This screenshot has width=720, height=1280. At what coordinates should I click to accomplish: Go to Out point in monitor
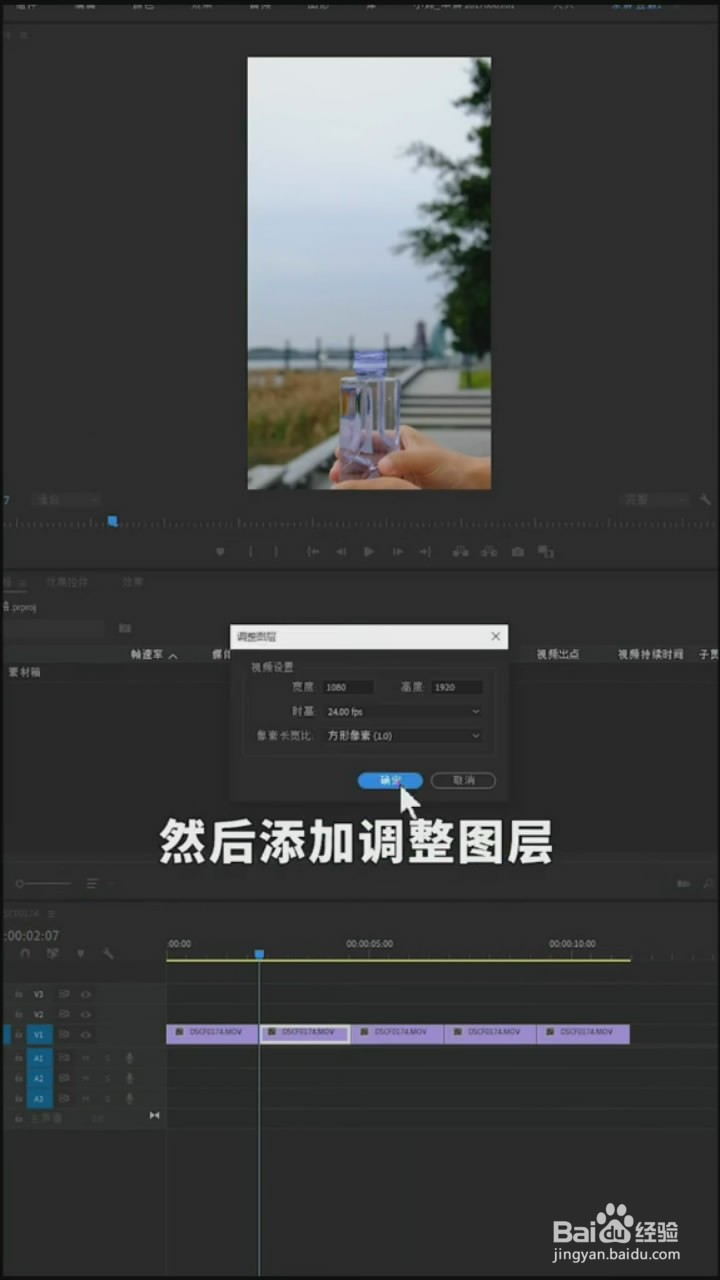[425, 551]
